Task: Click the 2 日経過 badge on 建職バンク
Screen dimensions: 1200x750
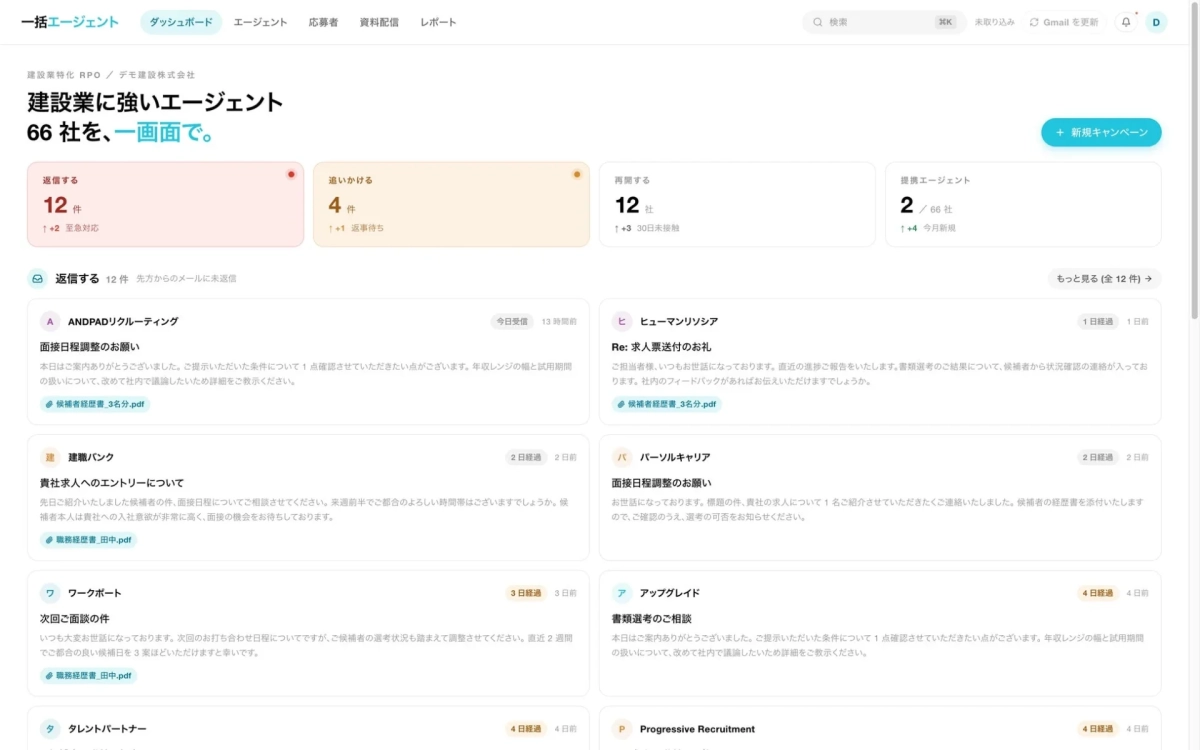Action: pyautogui.click(x=526, y=457)
